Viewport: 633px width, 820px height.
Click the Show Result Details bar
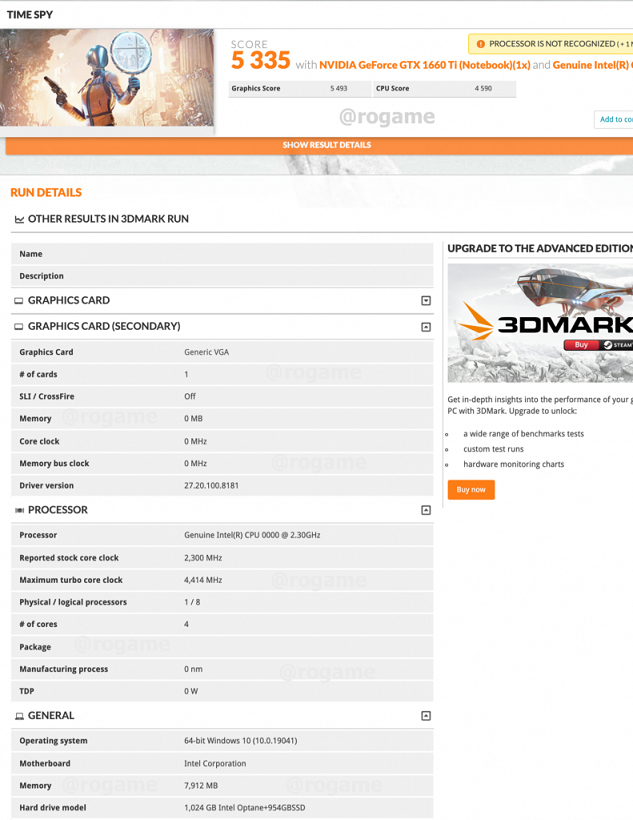(319, 145)
